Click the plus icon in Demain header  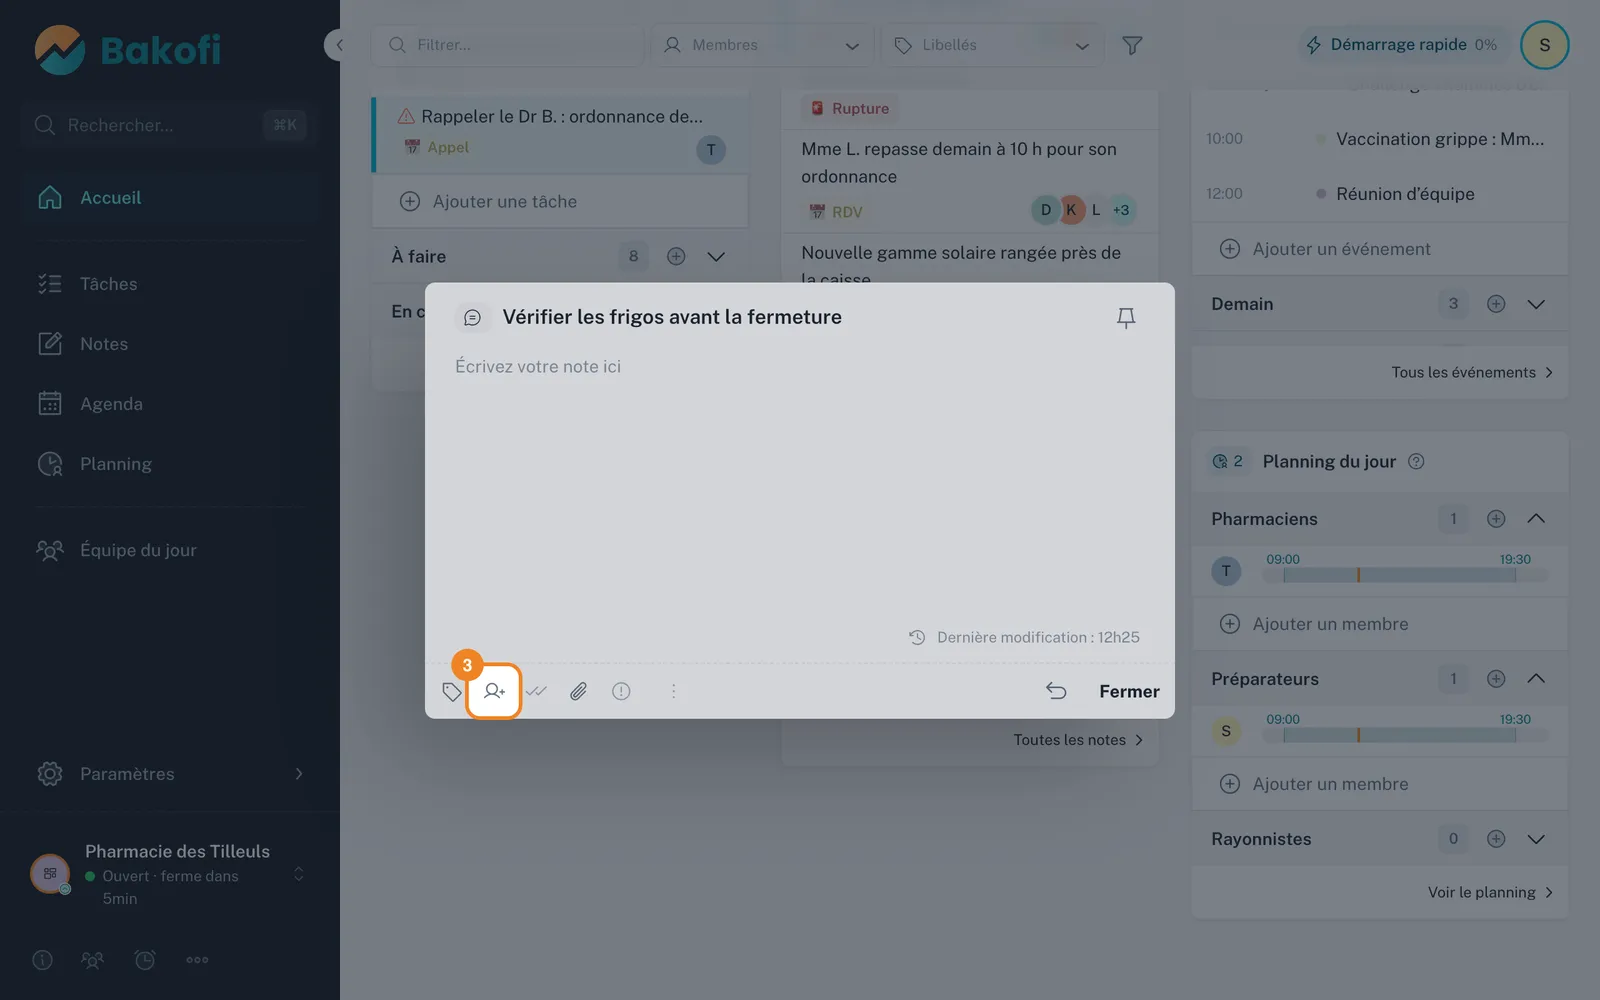1496,304
